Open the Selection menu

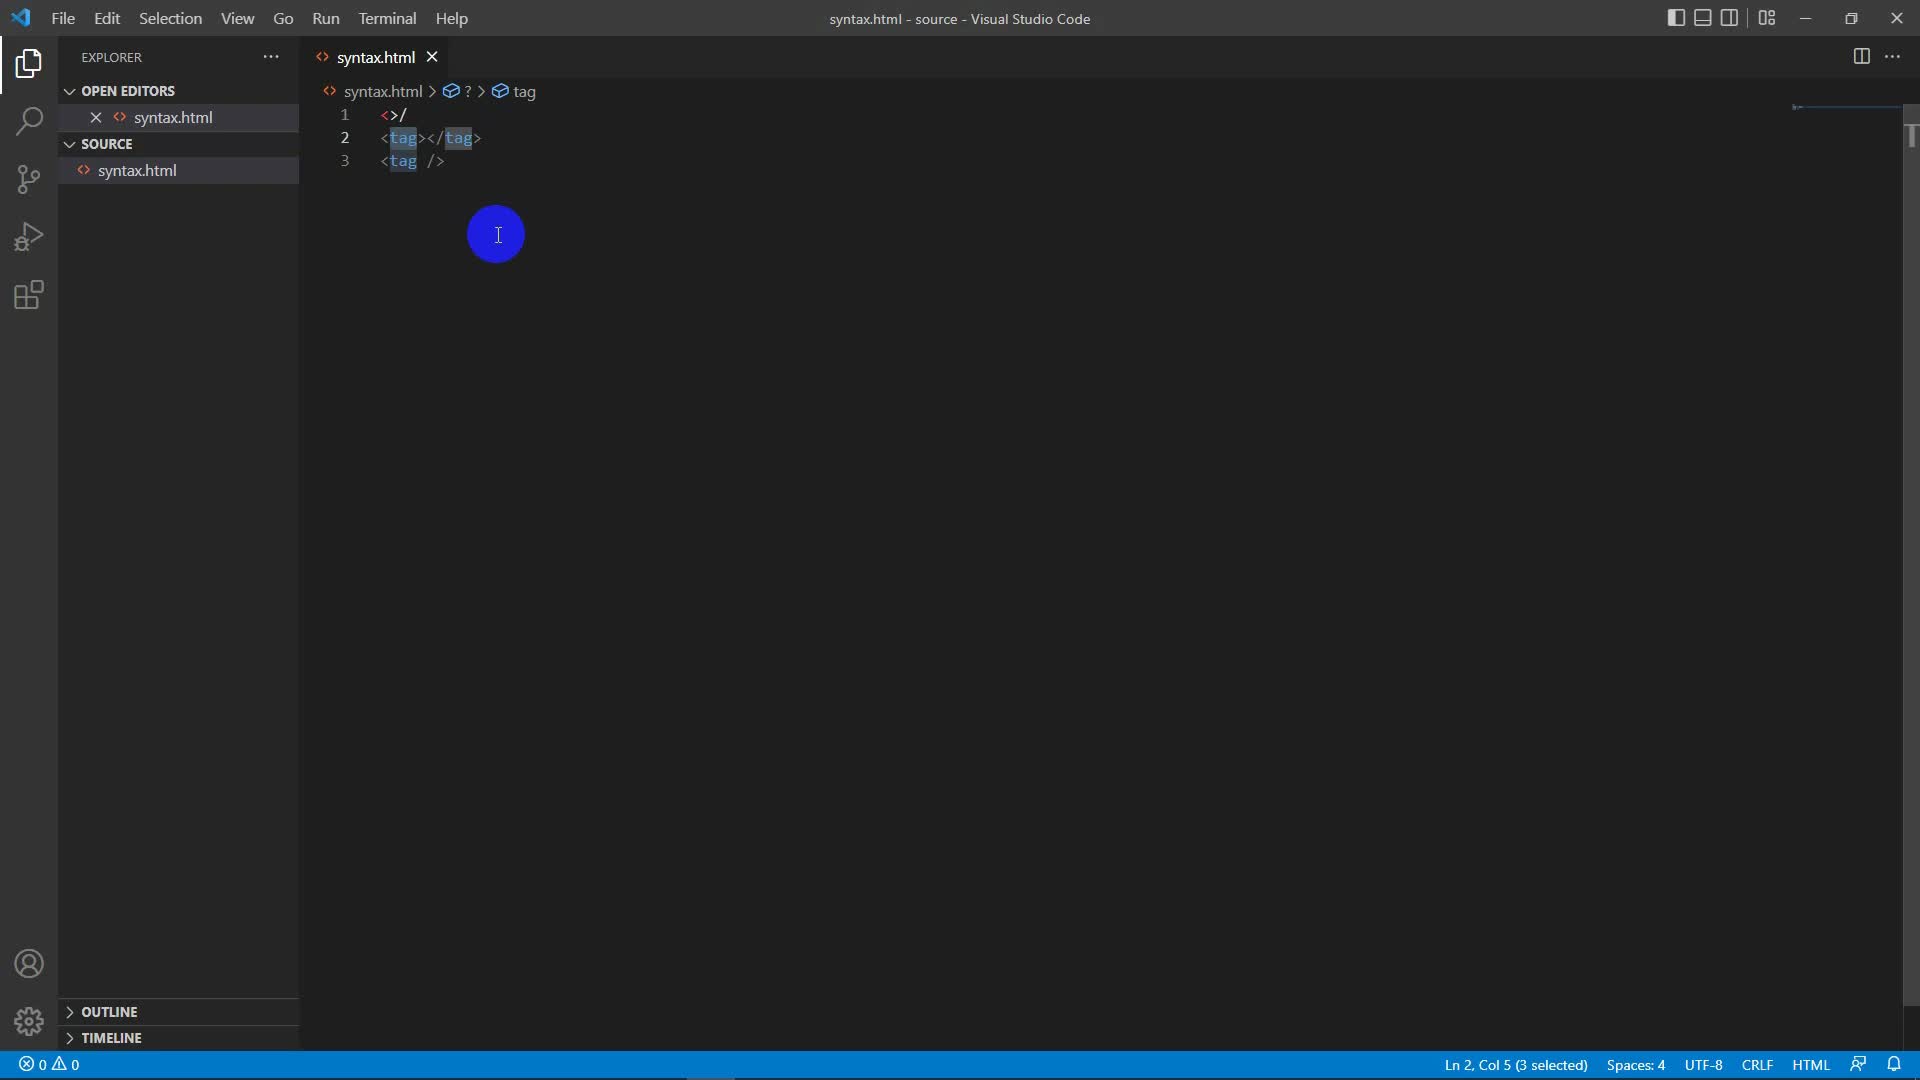tap(170, 18)
